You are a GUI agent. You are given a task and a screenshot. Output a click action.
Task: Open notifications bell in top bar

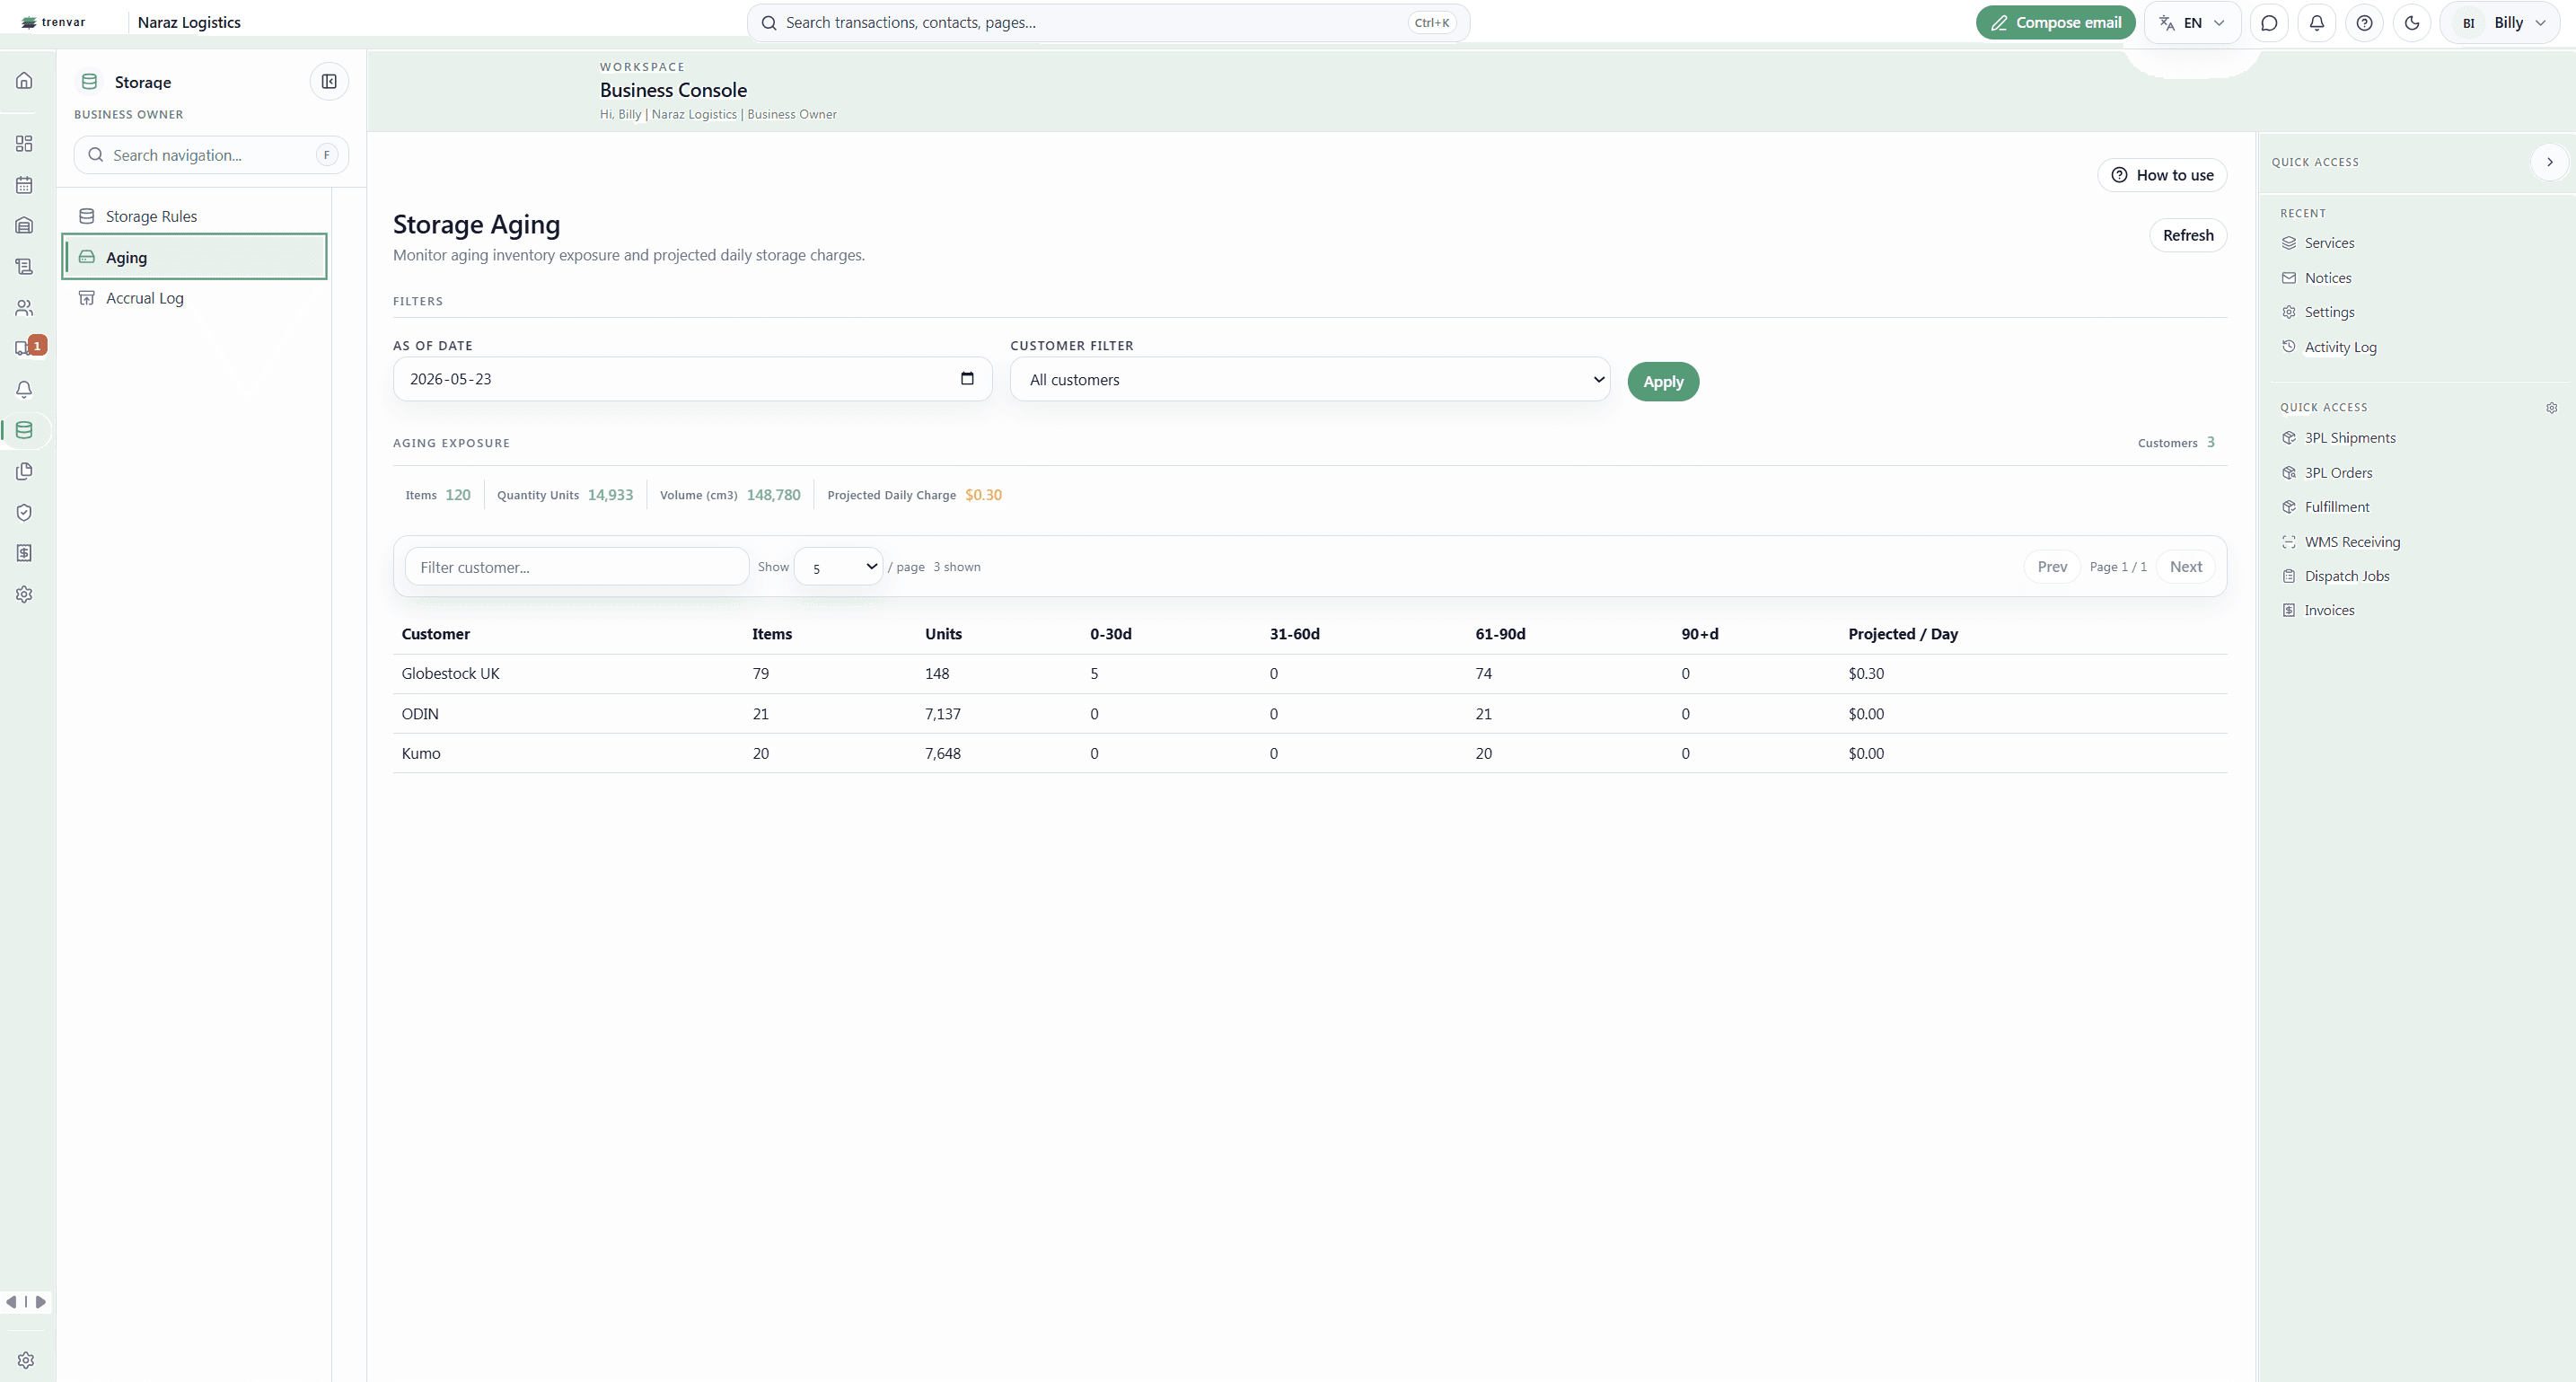pos(2317,23)
